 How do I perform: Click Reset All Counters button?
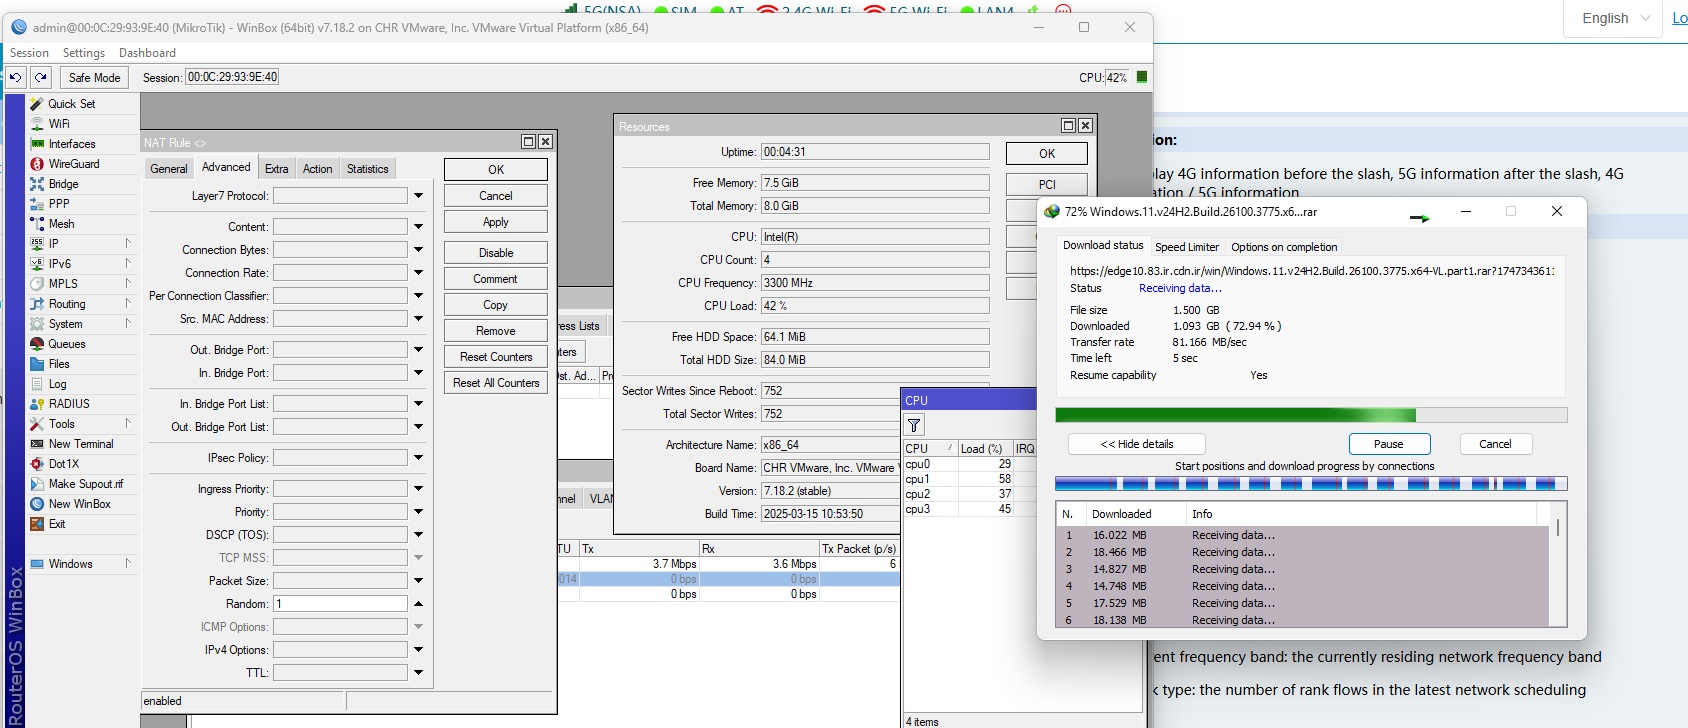(x=496, y=383)
